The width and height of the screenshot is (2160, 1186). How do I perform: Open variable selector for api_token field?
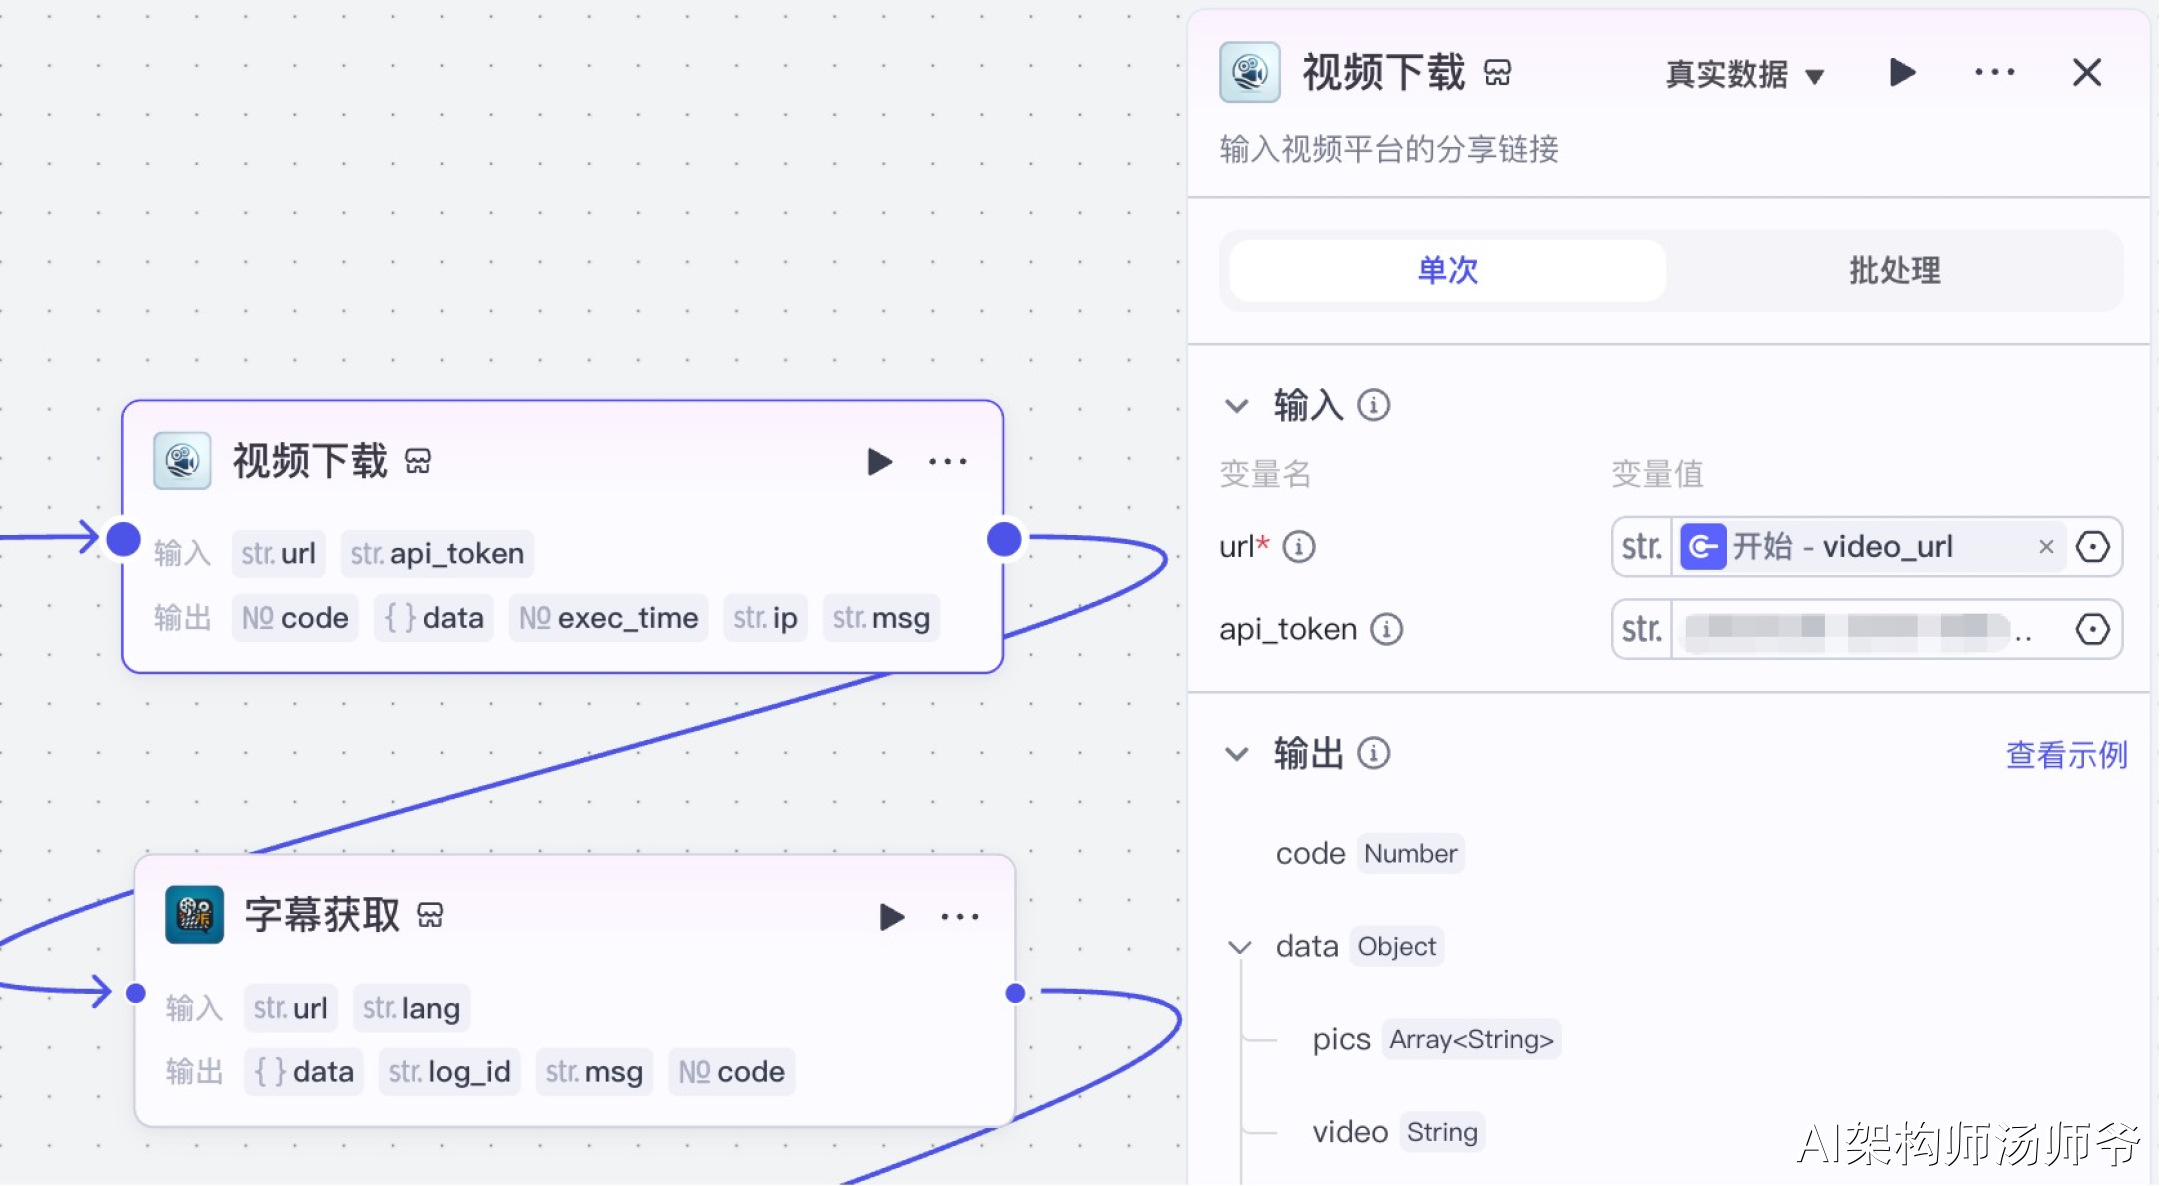click(2093, 630)
